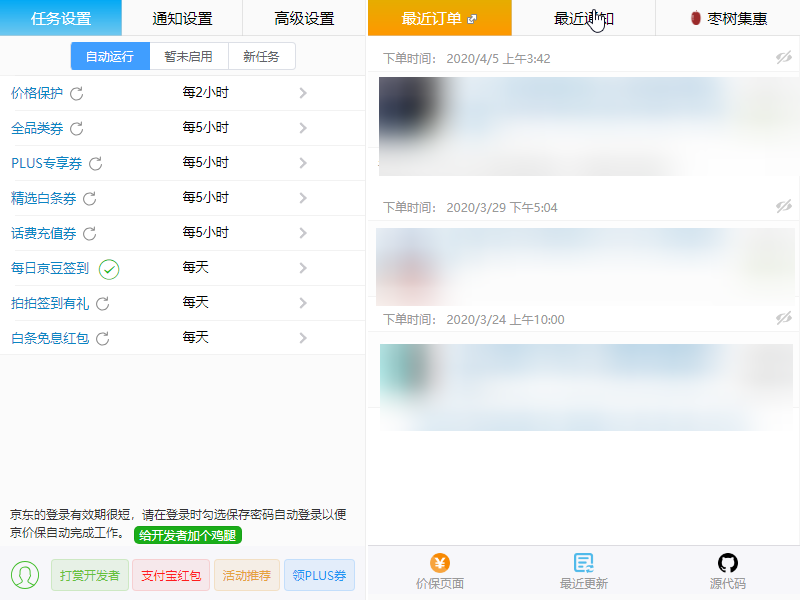
Task: Refresh the 精选白条券 task
Action: point(90,198)
